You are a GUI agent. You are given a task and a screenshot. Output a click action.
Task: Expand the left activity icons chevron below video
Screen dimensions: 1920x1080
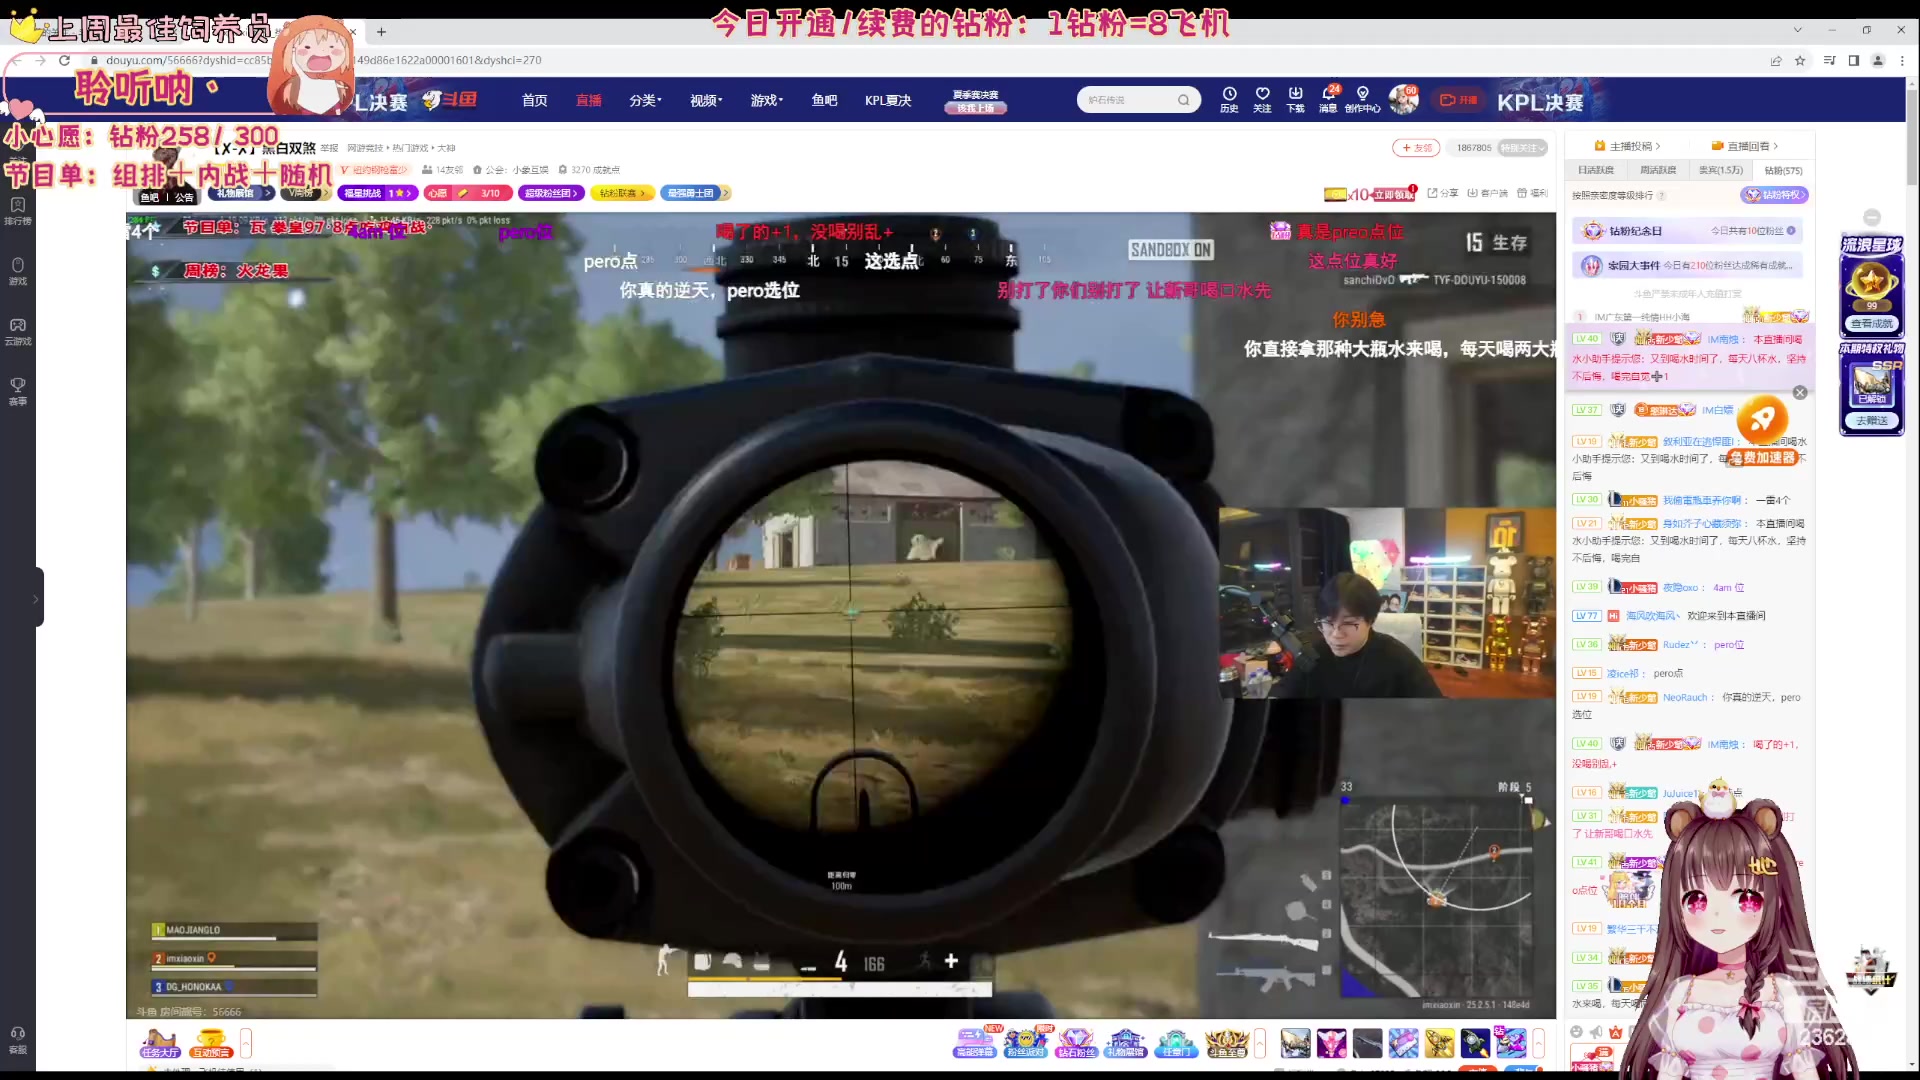[x=246, y=1043]
